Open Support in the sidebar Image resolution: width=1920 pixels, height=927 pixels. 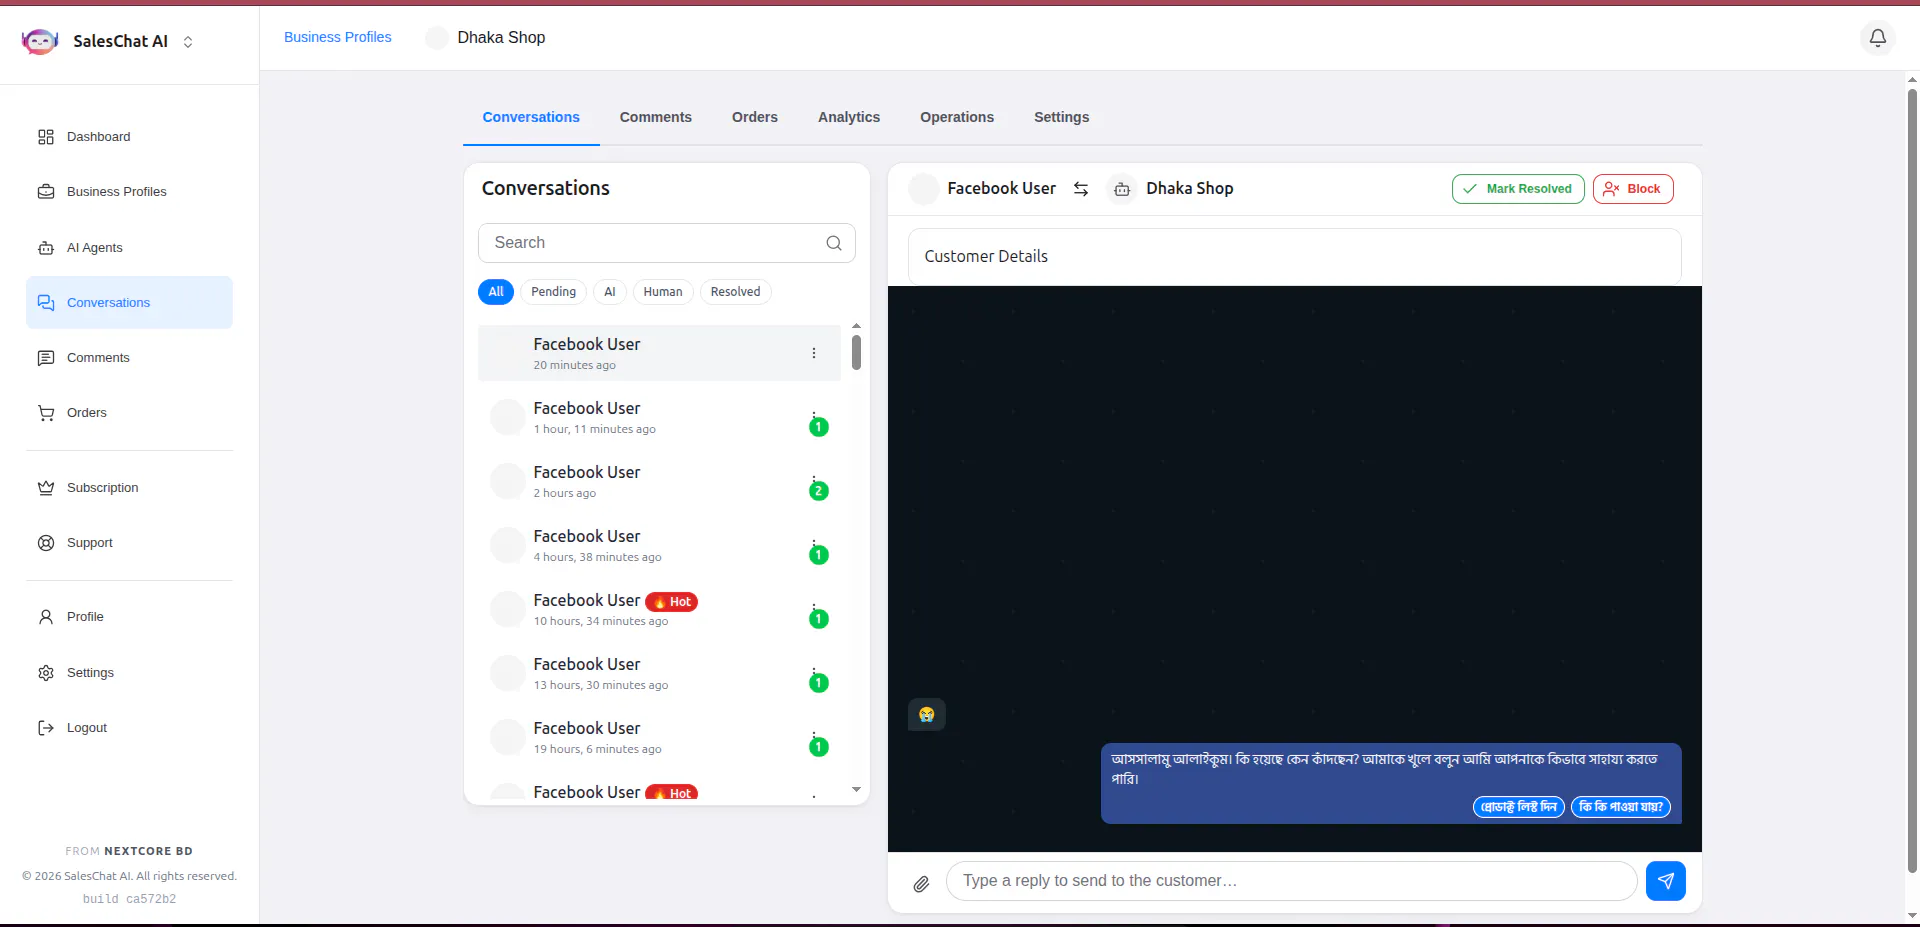click(129, 543)
